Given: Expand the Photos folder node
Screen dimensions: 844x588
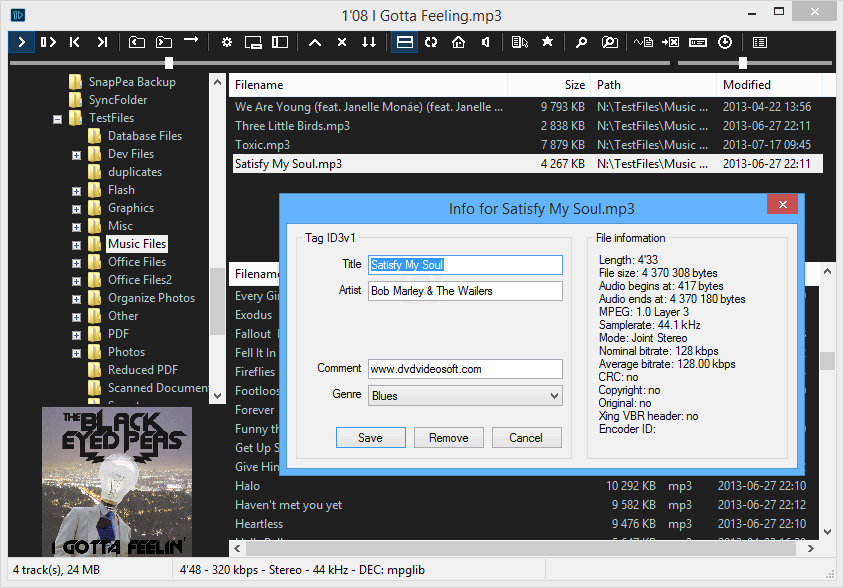Looking at the screenshot, I should 77,353.
